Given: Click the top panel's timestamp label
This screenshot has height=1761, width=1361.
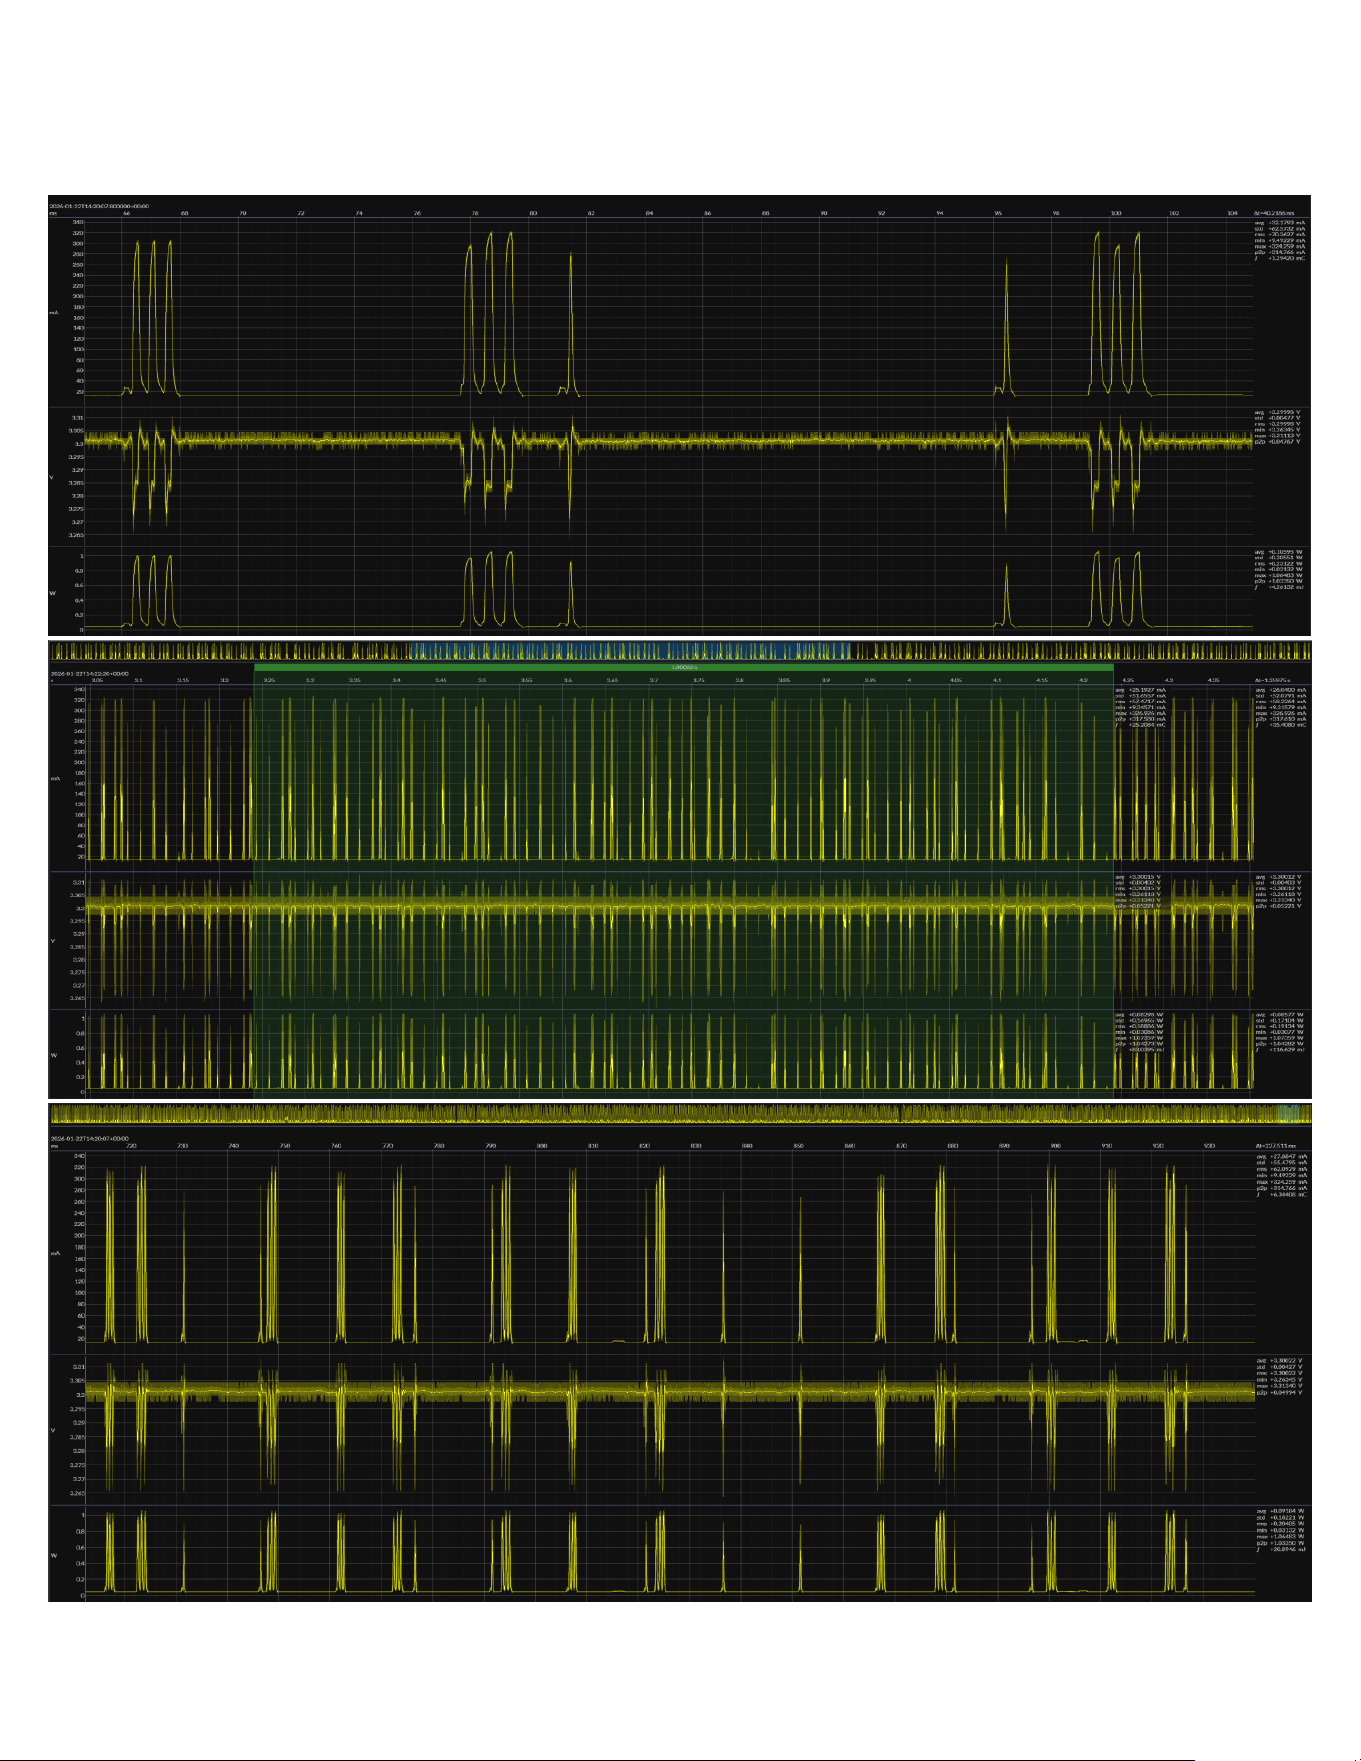Looking at the screenshot, I should tap(99, 206).
